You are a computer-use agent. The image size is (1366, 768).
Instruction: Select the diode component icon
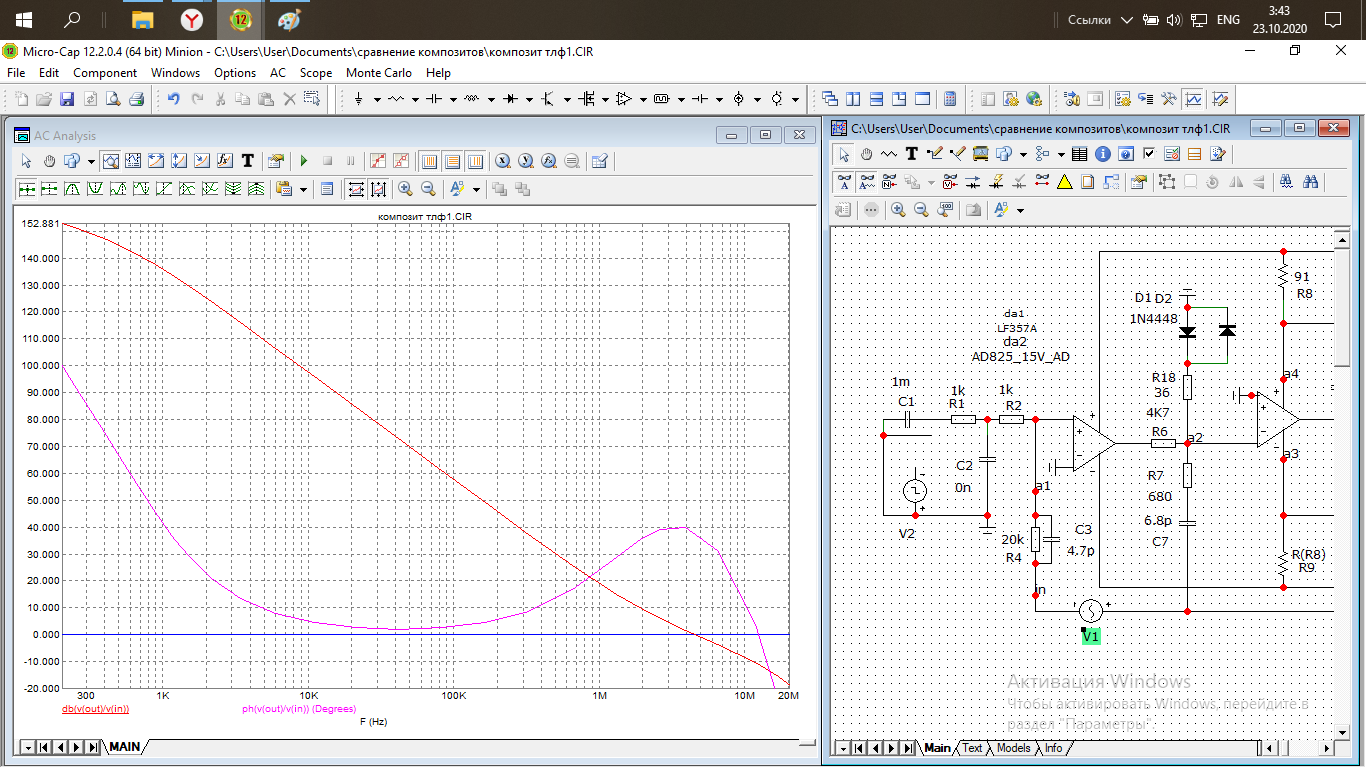[511, 99]
